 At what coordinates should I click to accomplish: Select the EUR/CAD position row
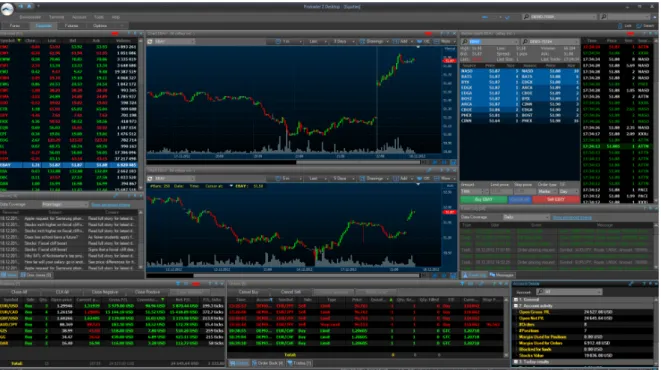tap(112, 312)
